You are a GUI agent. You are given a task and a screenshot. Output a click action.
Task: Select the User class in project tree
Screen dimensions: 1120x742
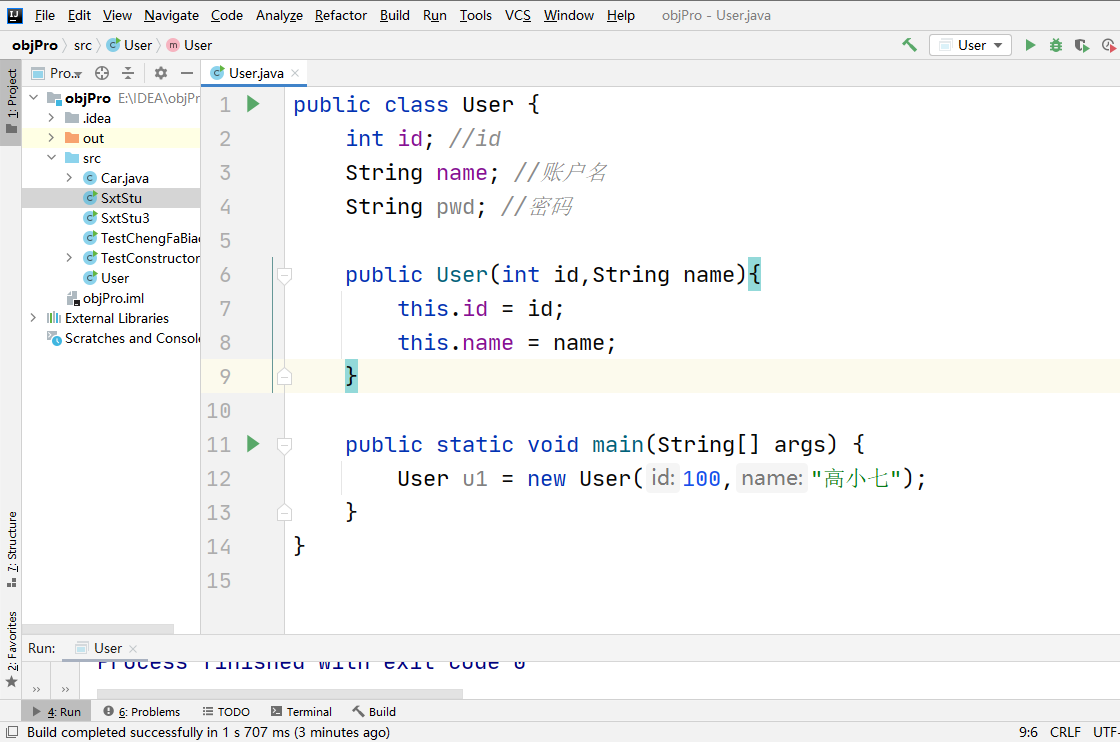tap(111, 278)
